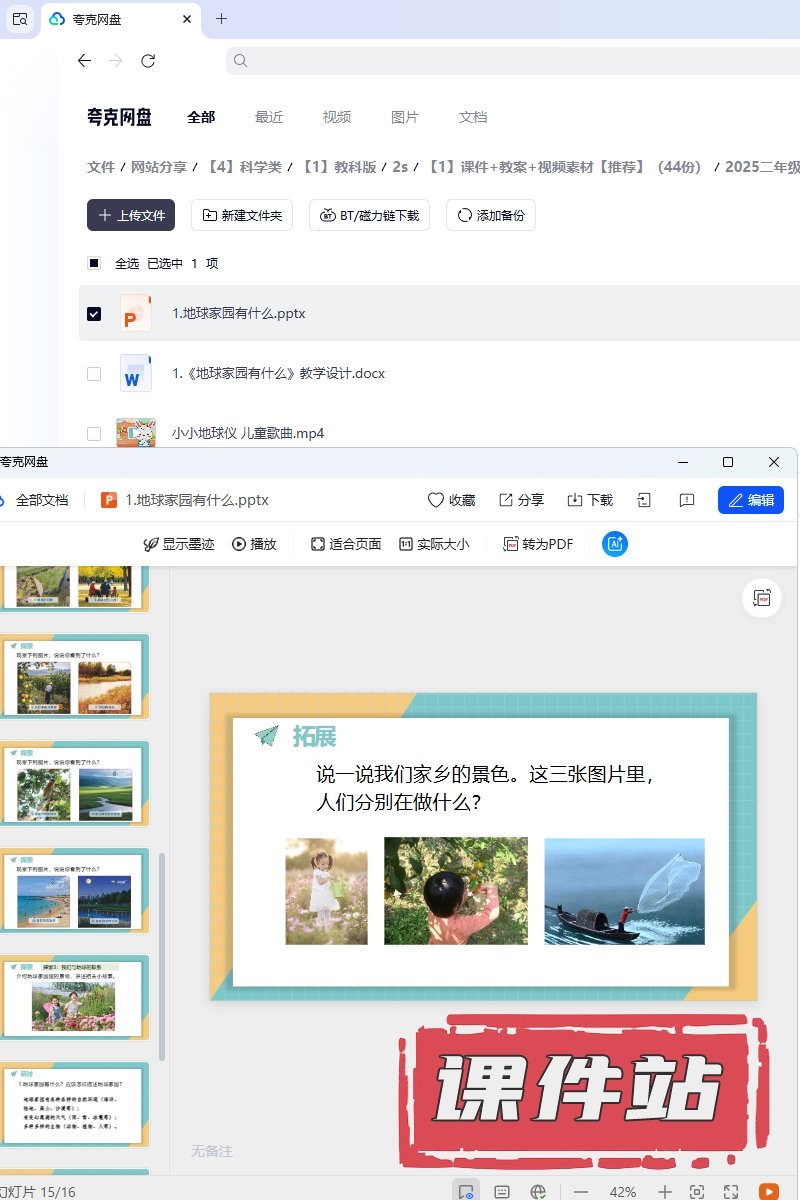The height and width of the screenshot is (1200, 800).
Task: Start slideshow with the orange play icon
Action: [x=769, y=1192]
